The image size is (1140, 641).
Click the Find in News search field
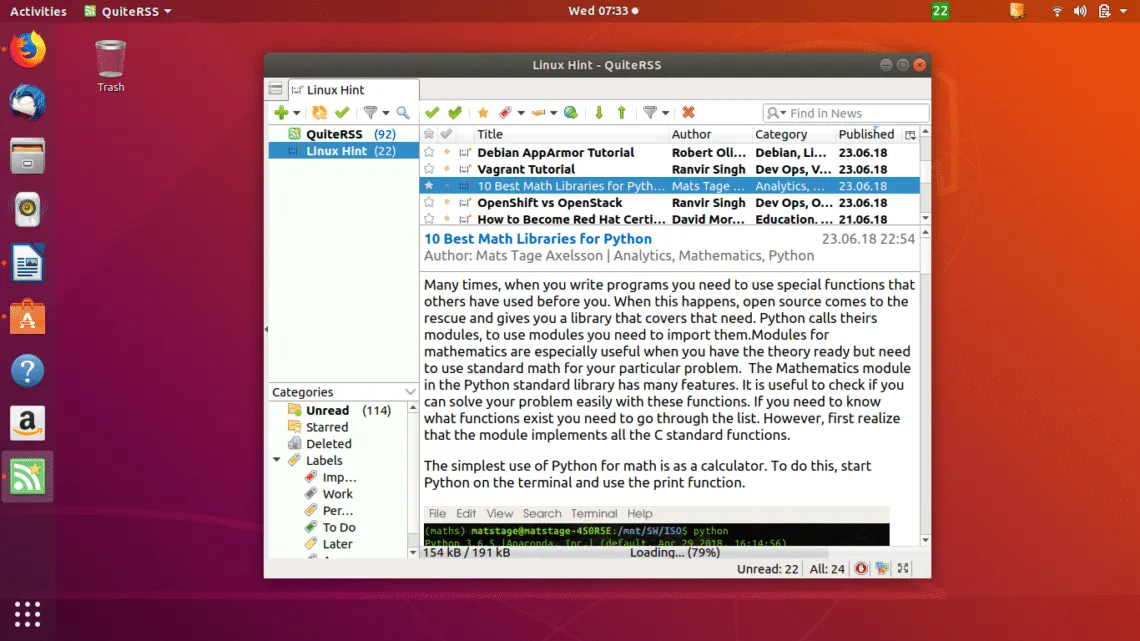(x=855, y=113)
